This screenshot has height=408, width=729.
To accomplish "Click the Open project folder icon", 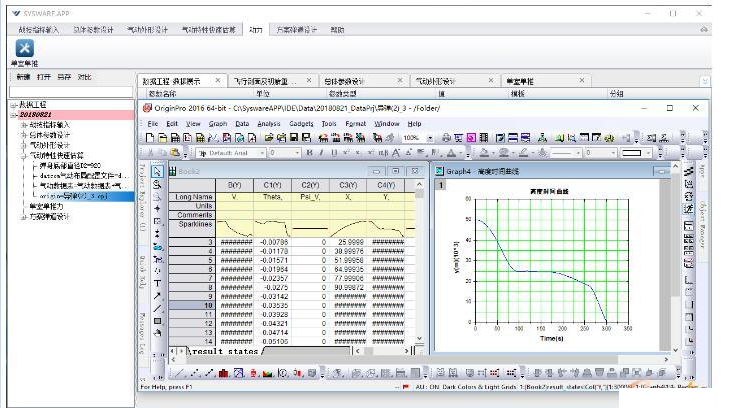I will point(269,138).
